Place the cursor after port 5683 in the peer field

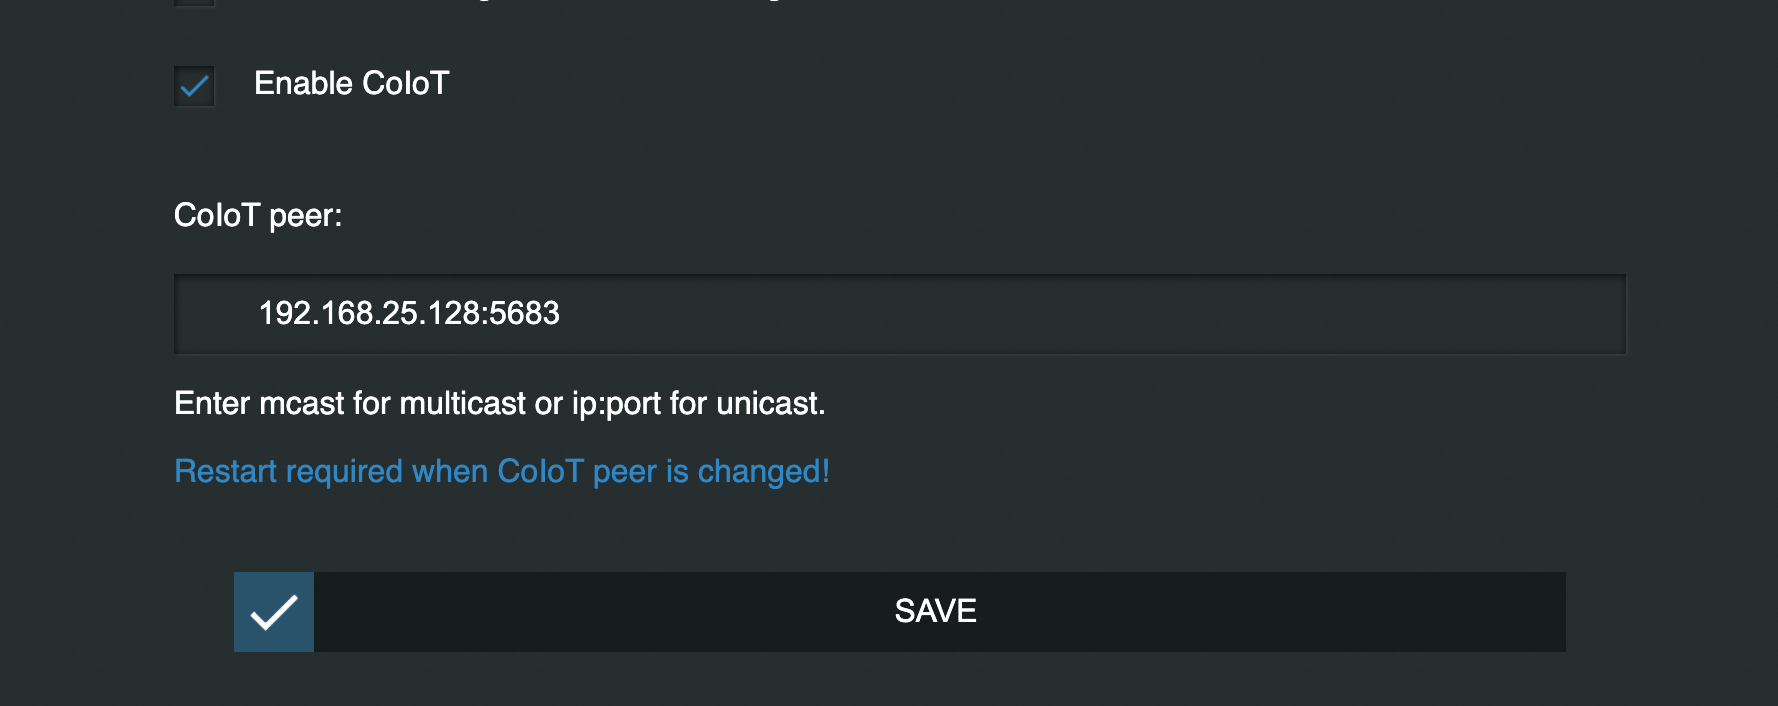562,313
